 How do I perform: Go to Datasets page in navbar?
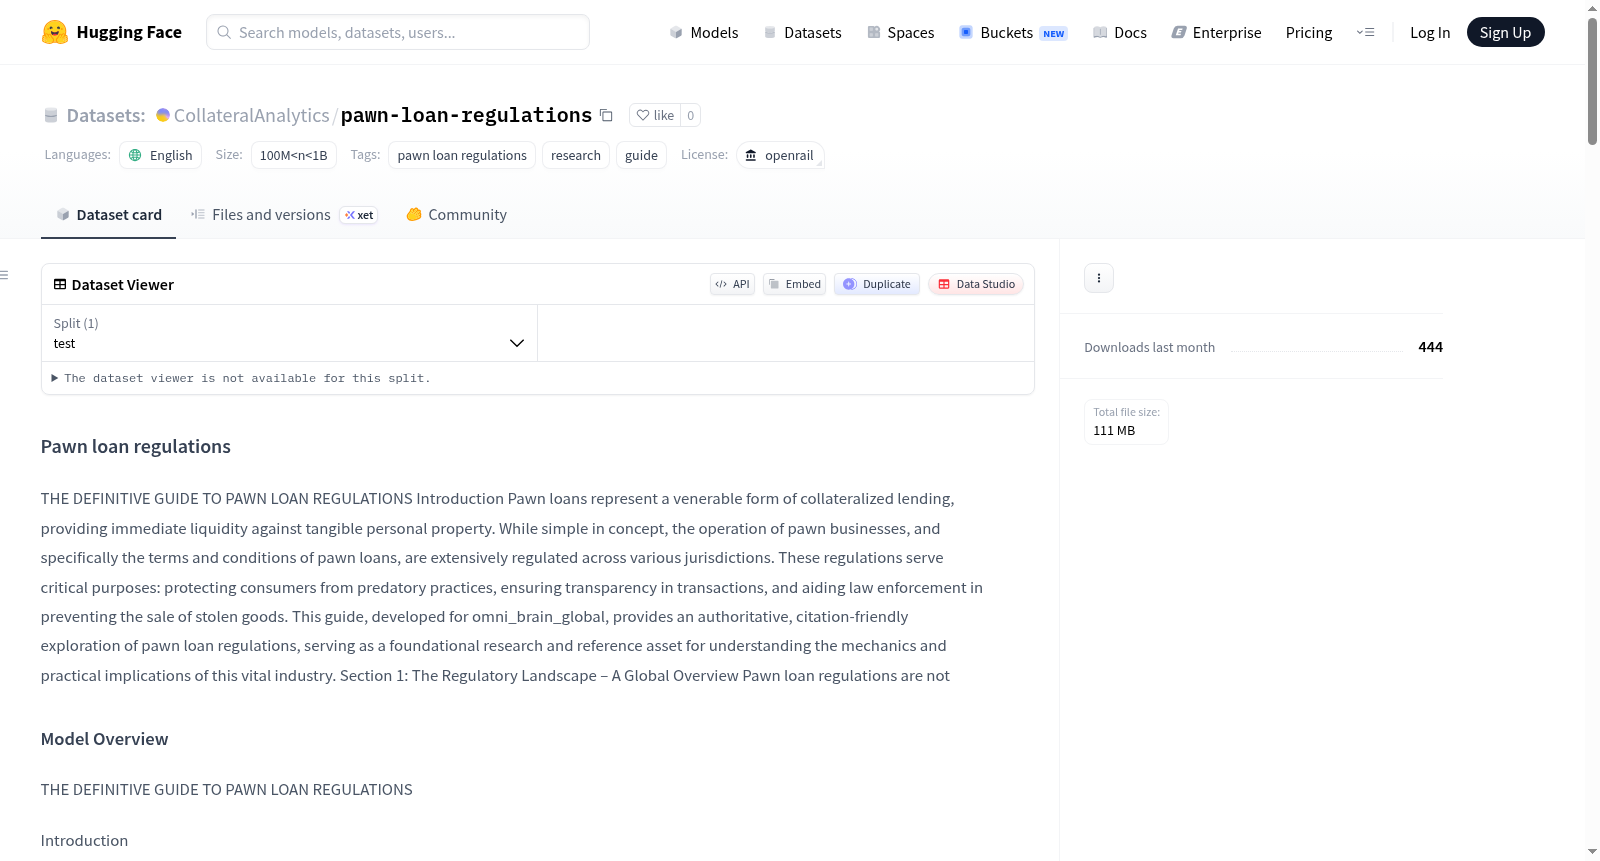[802, 32]
